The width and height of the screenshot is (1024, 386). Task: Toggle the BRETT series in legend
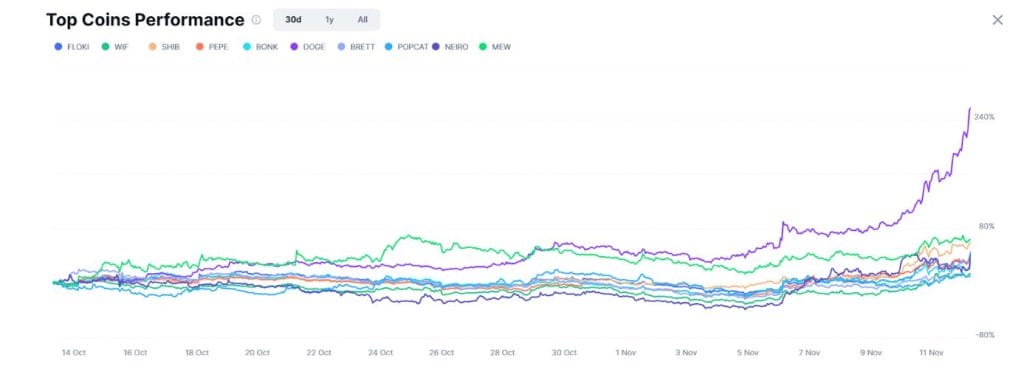(x=355, y=47)
